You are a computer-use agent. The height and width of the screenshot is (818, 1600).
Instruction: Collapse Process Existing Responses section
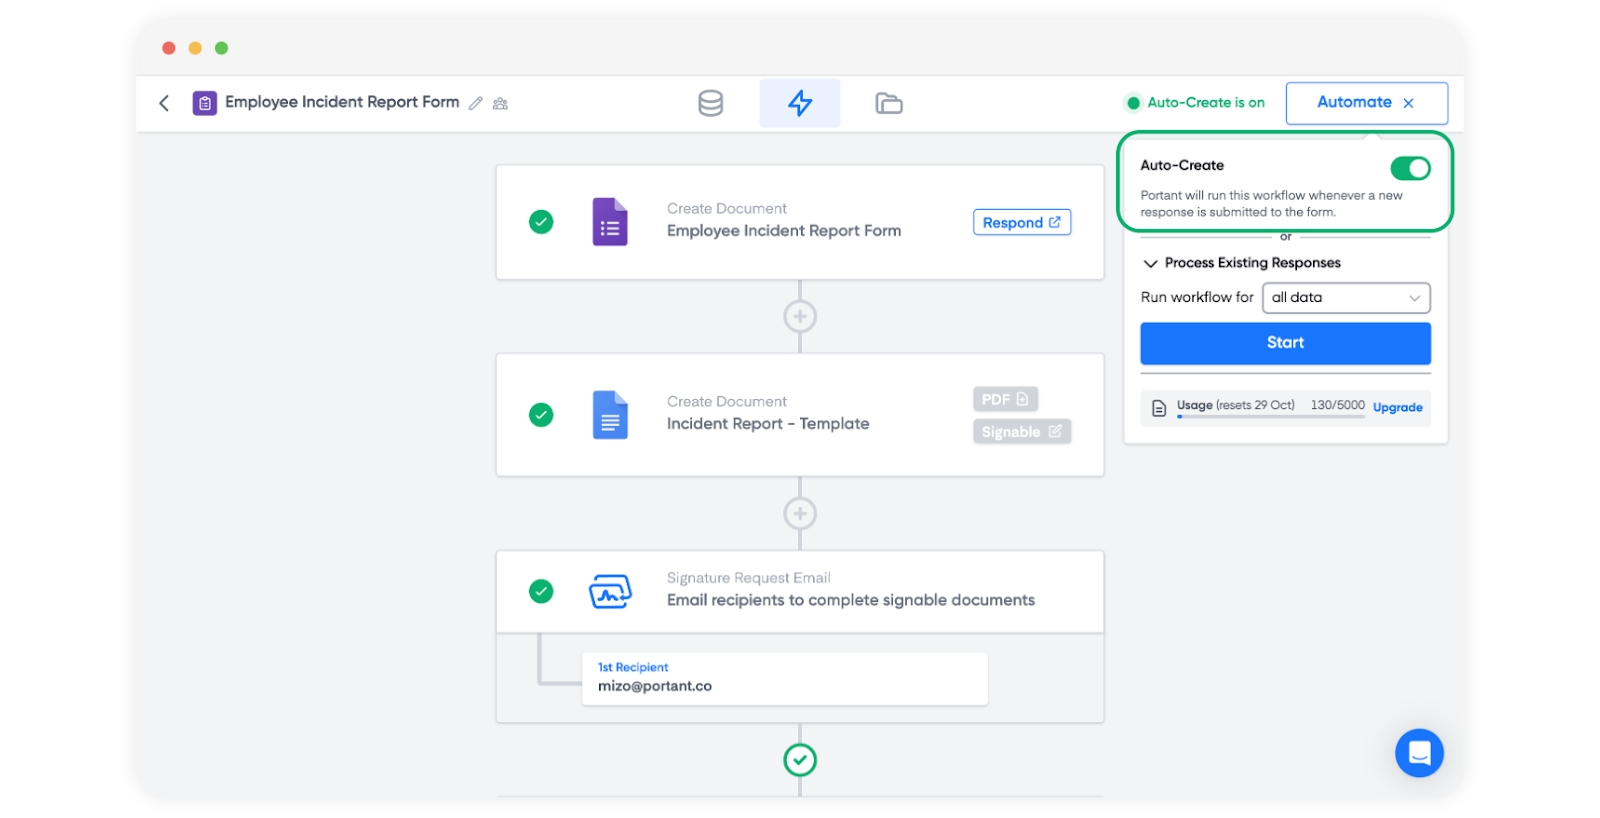coord(1151,263)
